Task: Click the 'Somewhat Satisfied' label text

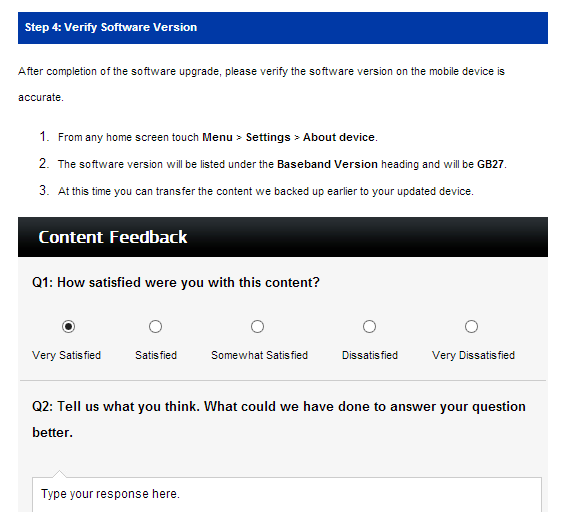Action: coord(260,355)
